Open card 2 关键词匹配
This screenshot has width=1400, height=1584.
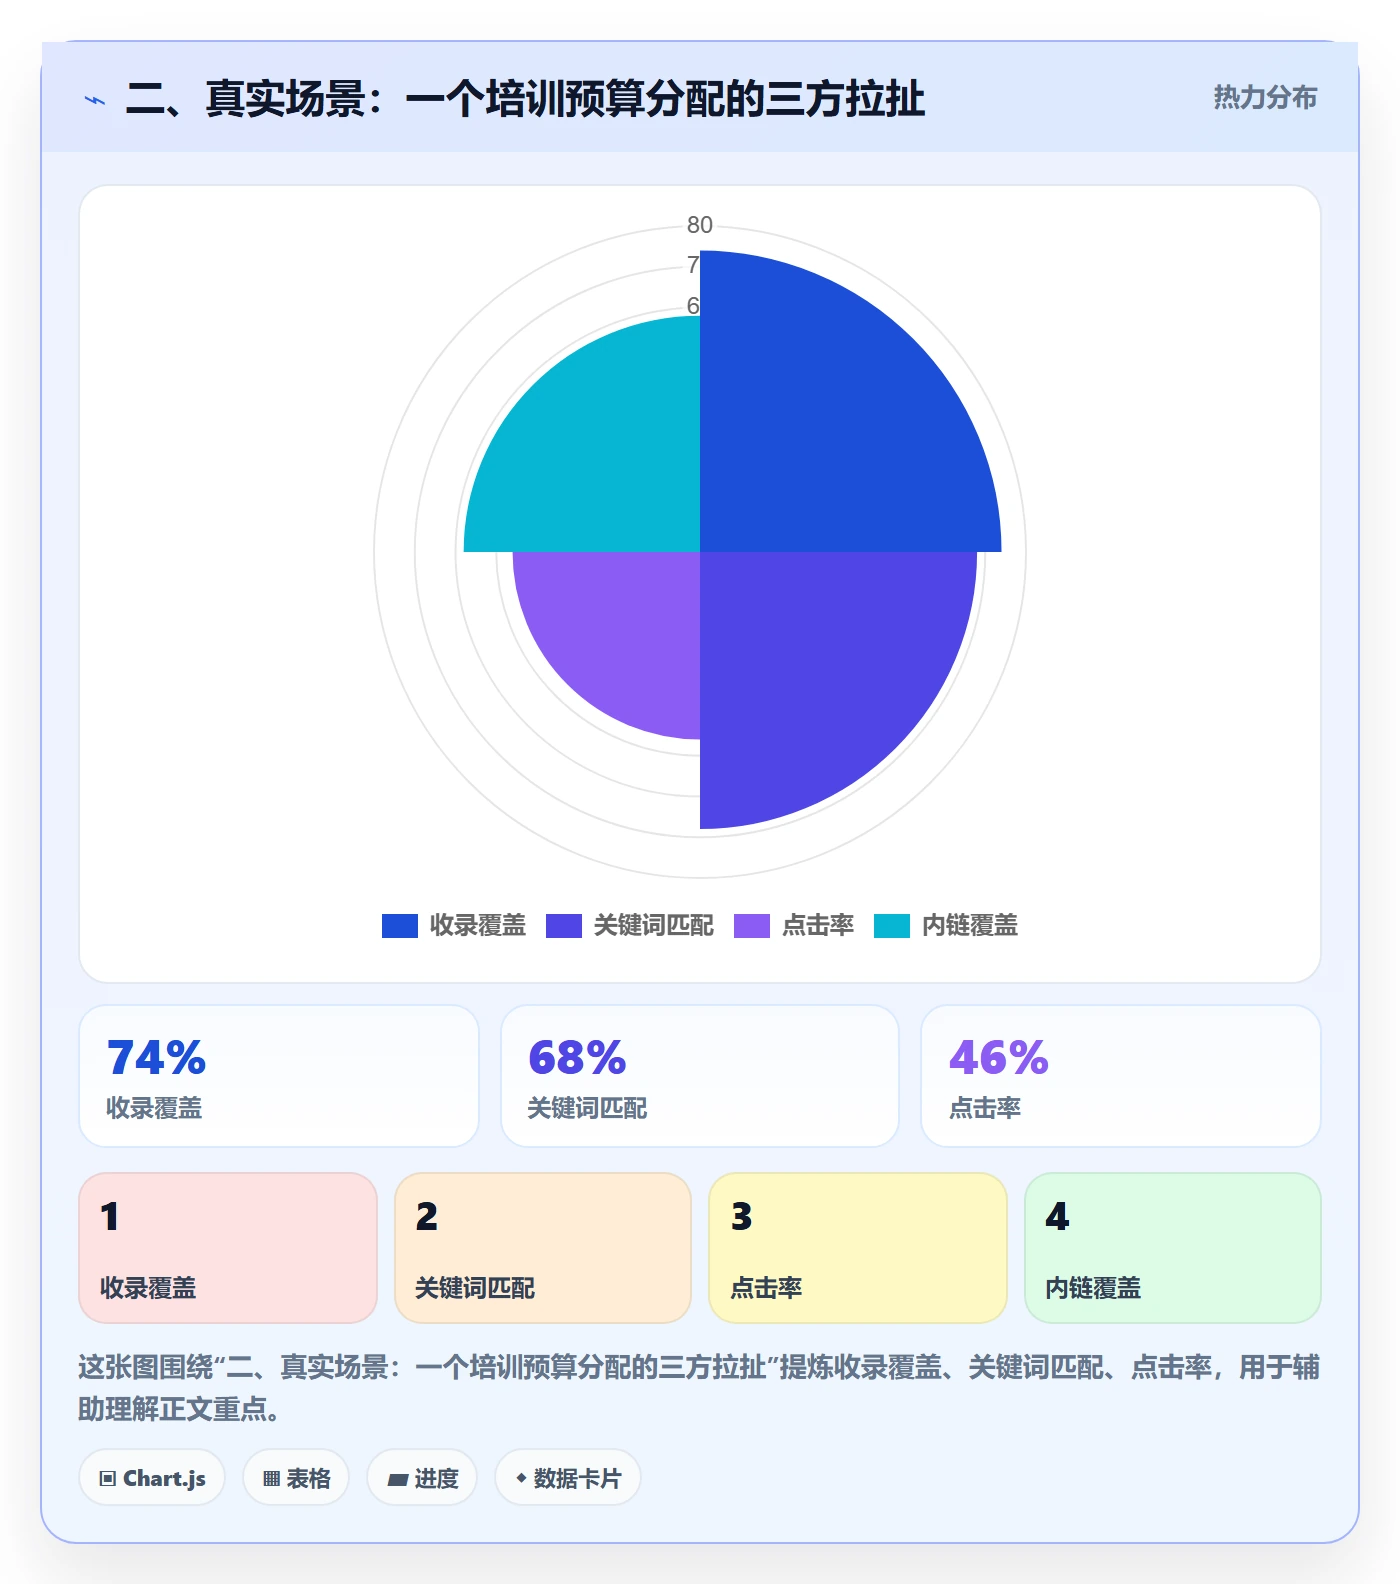(x=543, y=1248)
